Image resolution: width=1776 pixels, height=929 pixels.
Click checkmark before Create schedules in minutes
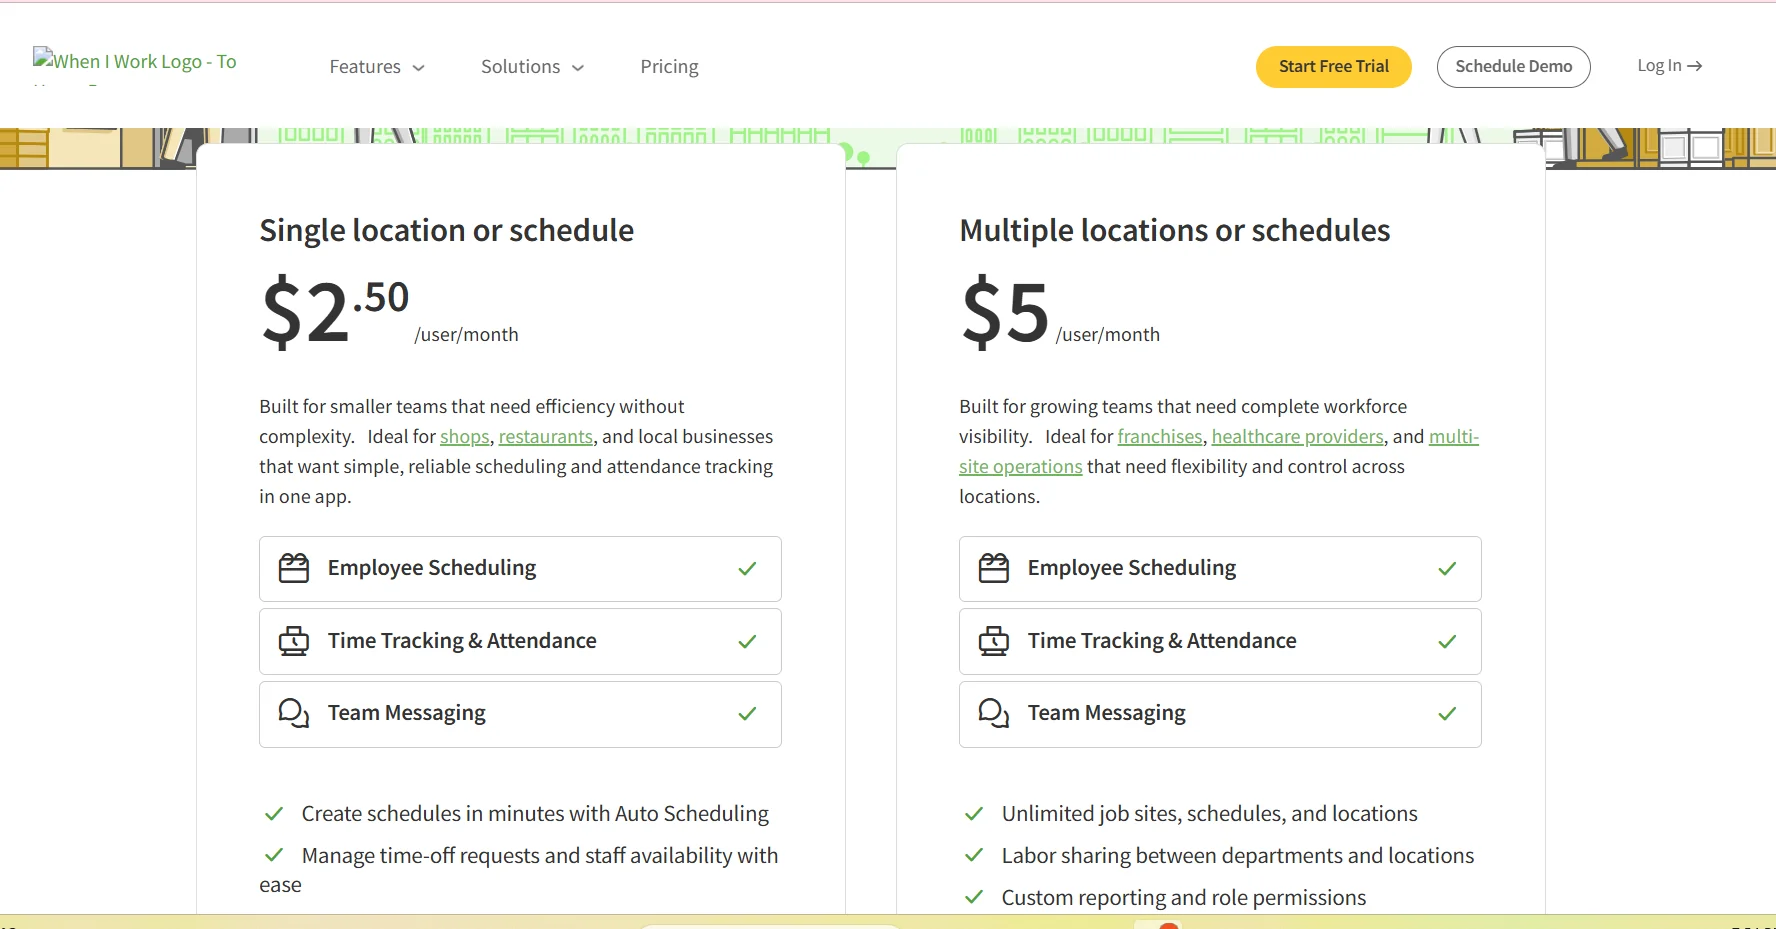click(x=274, y=814)
